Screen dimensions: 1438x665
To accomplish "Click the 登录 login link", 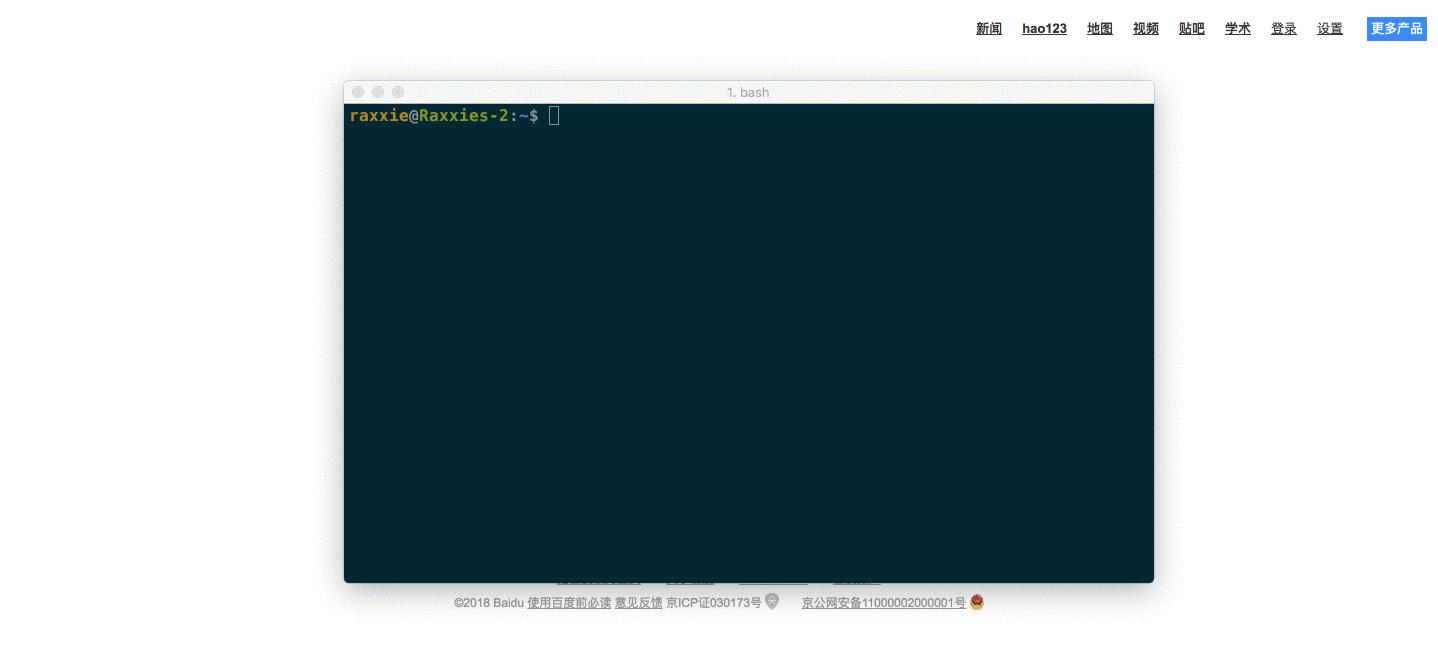I will [x=1283, y=28].
